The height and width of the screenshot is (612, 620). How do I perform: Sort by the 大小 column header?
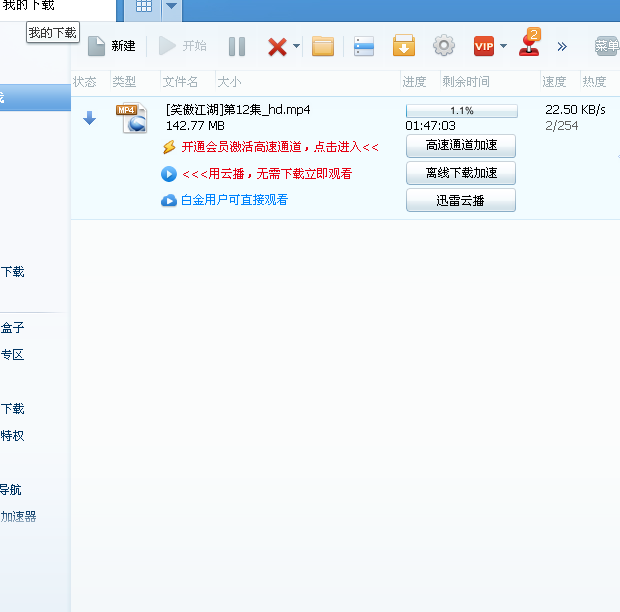(x=229, y=82)
